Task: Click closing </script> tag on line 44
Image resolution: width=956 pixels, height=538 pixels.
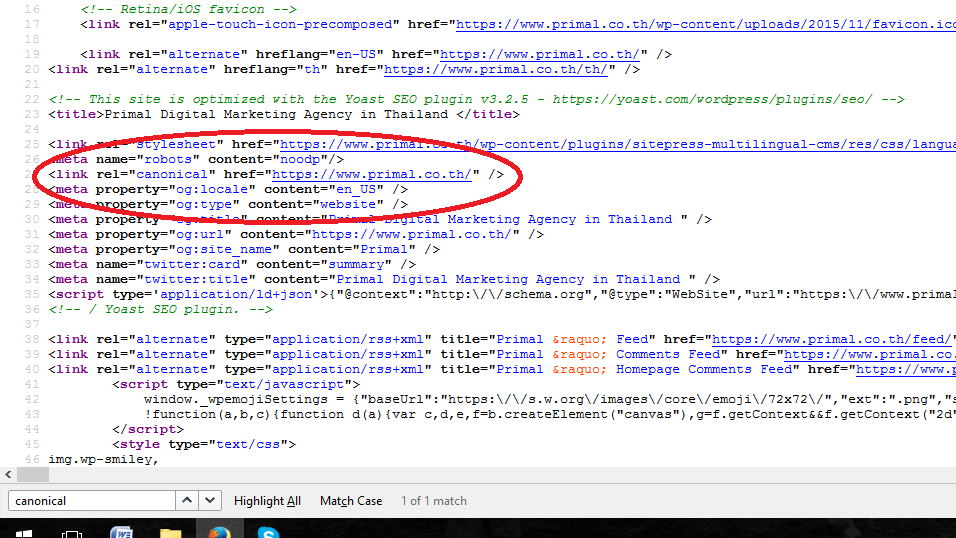Action: [x=148, y=429]
